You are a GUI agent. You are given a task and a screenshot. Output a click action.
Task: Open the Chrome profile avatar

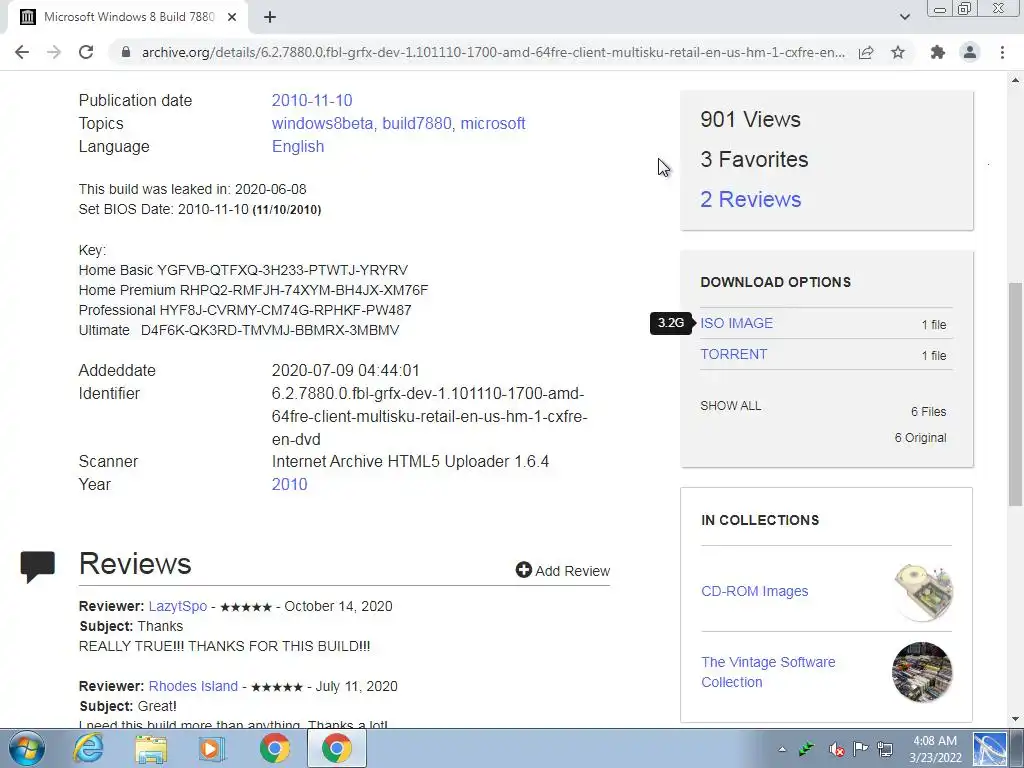click(x=970, y=52)
